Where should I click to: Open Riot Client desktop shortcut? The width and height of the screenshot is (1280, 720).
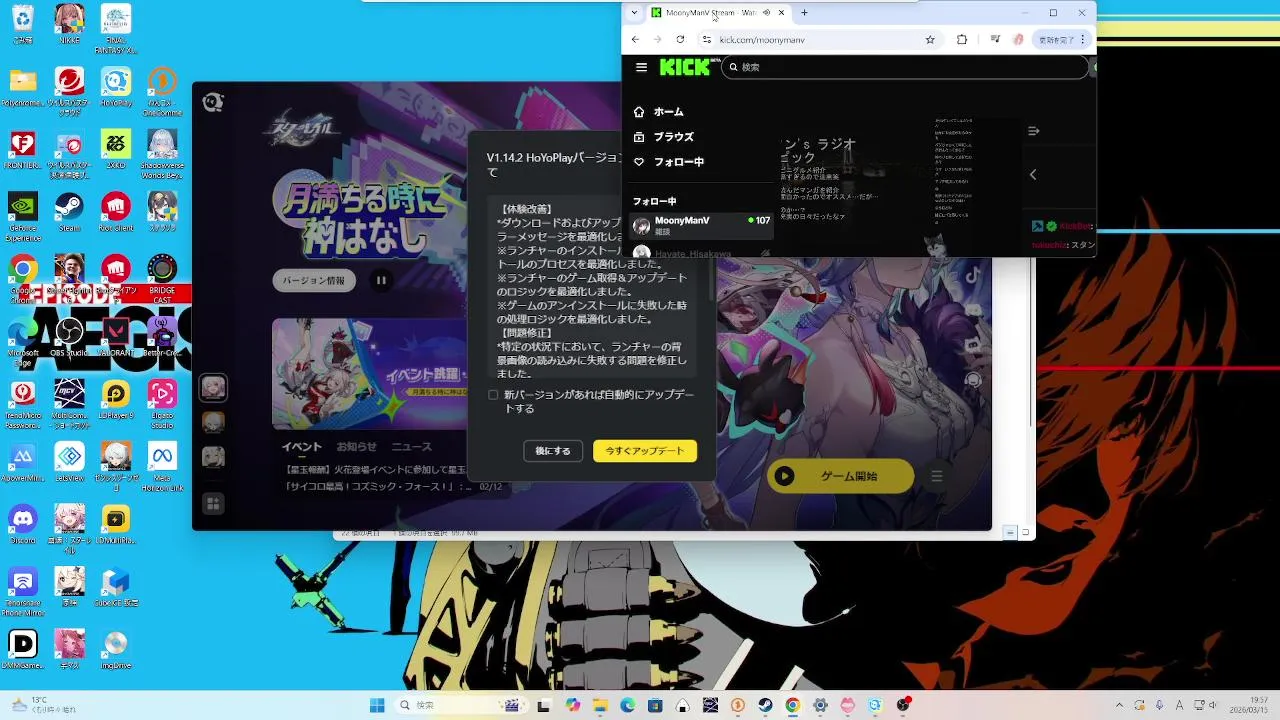(x=116, y=211)
